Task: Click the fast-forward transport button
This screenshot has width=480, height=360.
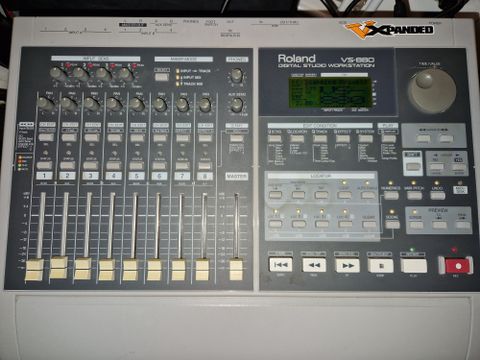Action: pyautogui.click(x=347, y=266)
